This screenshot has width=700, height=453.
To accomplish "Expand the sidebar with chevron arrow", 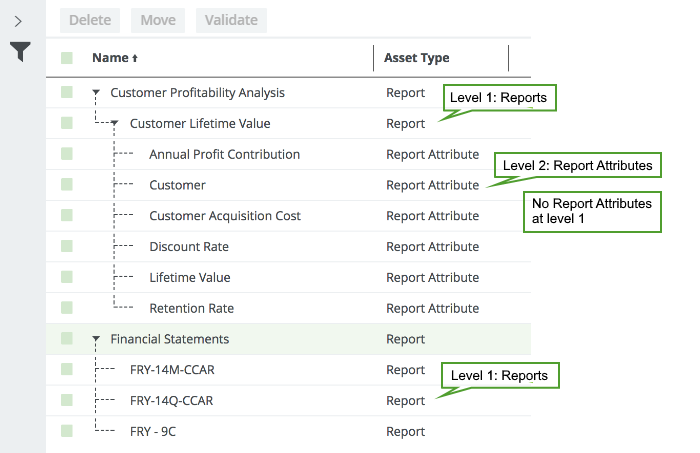I will [18, 20].
